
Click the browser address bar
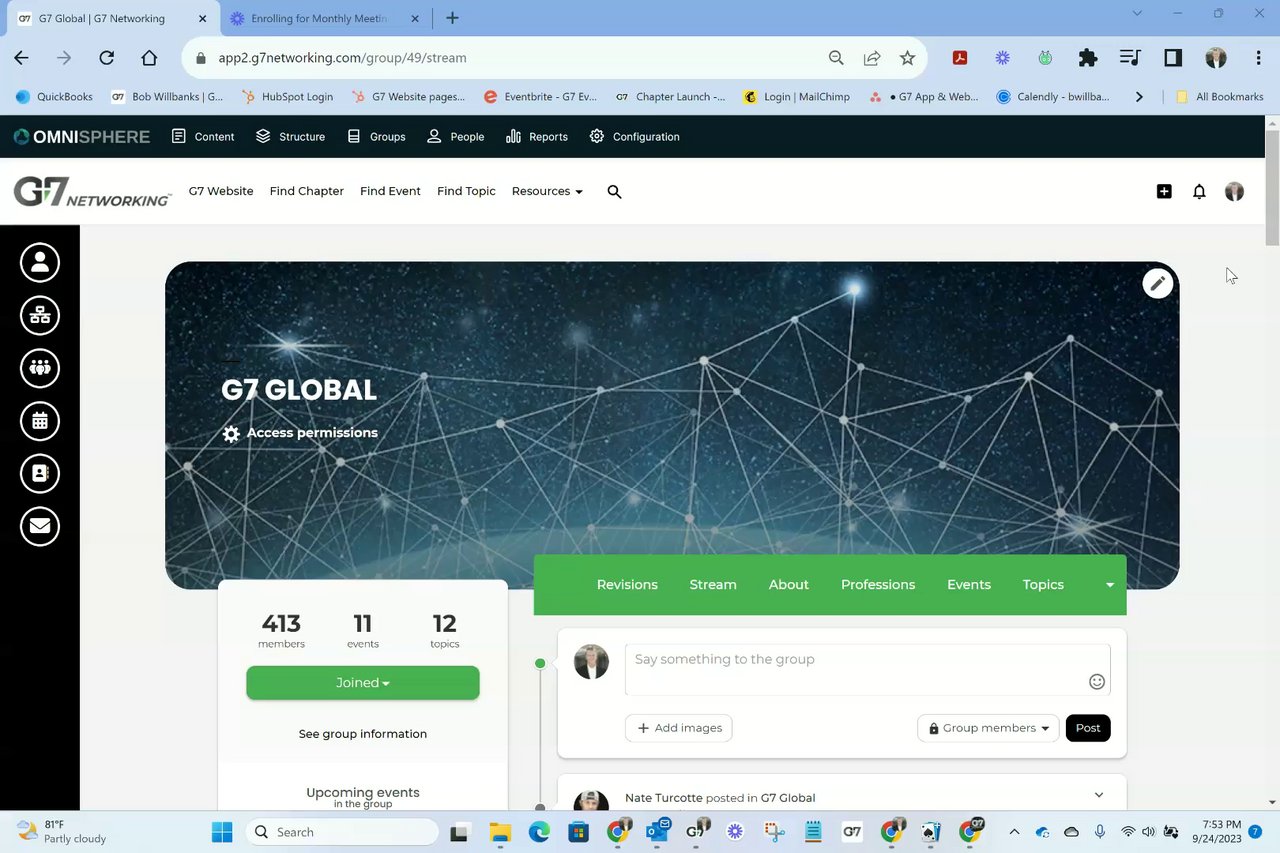click(x=510, y=58)
